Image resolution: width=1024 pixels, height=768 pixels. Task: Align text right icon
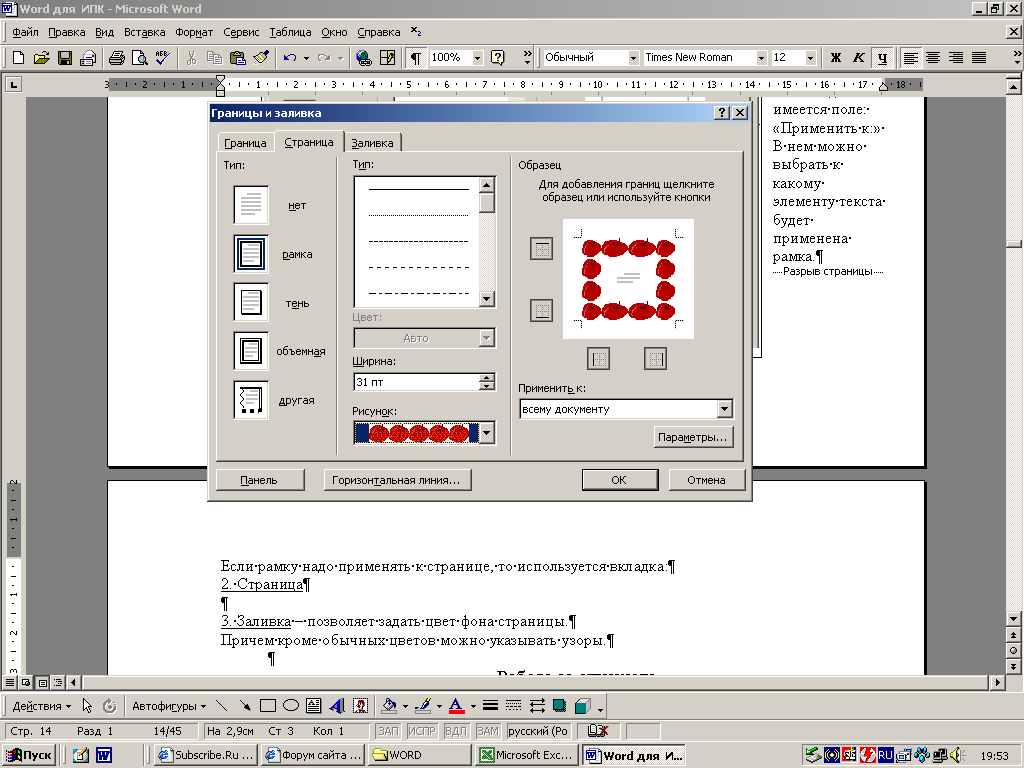click(x=956, y=58)
